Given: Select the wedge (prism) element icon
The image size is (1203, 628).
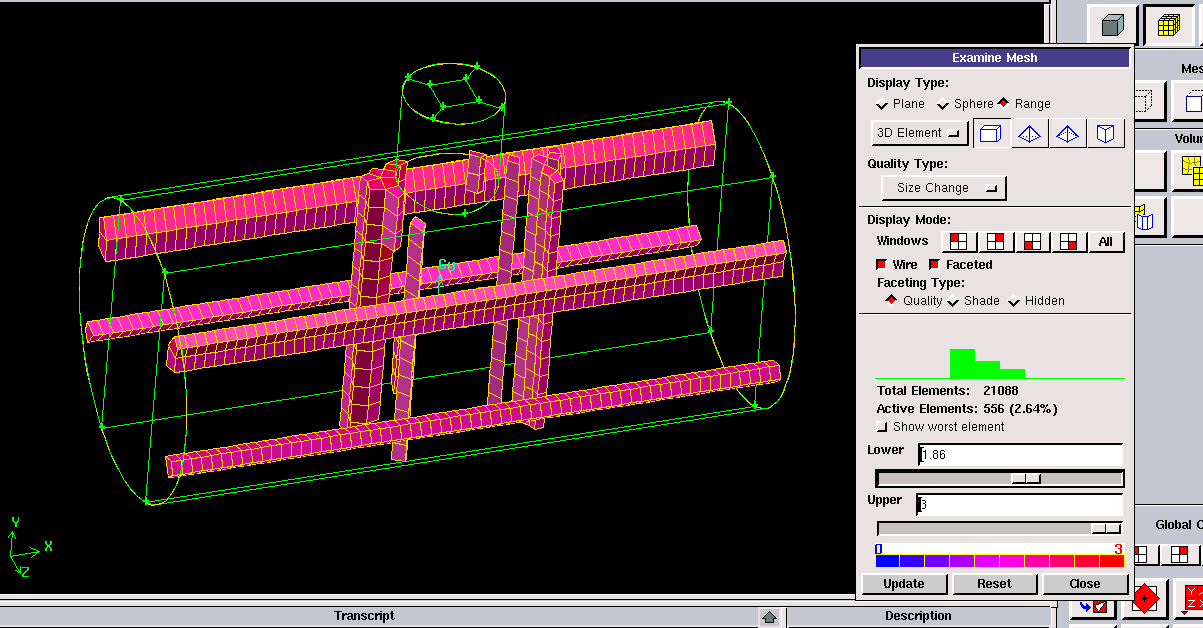Looking at the screenshot, I should click(x=1105, y=134).
